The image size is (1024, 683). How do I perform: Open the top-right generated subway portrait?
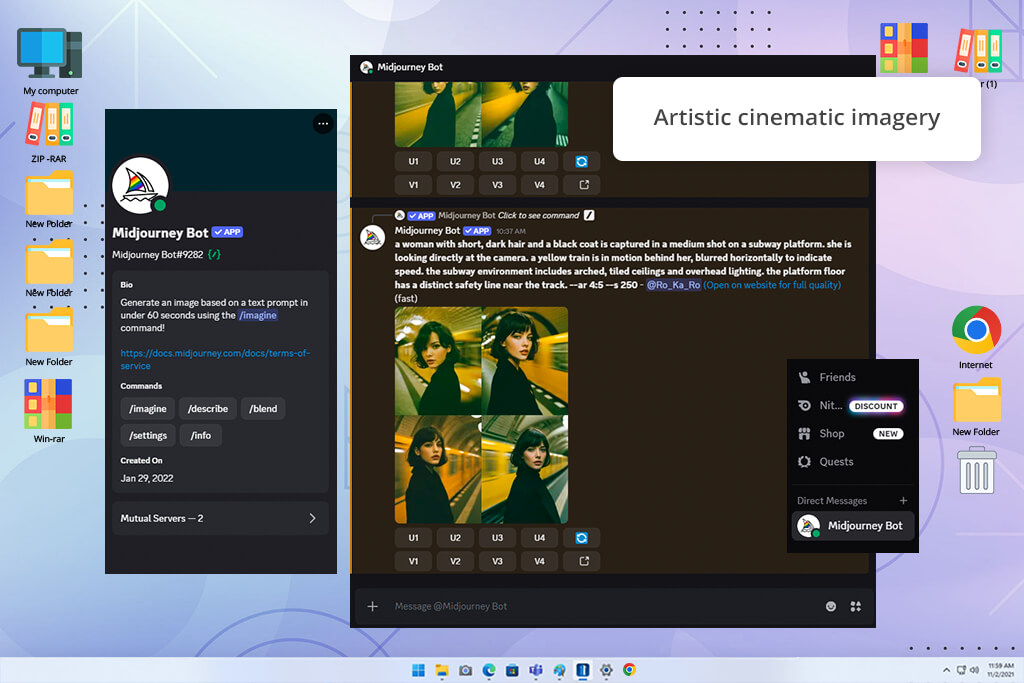tap(524, 360)
